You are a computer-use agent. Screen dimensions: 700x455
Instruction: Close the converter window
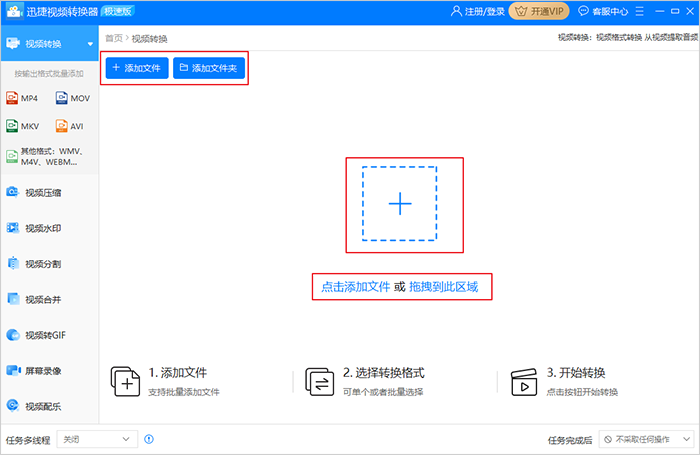690,11
